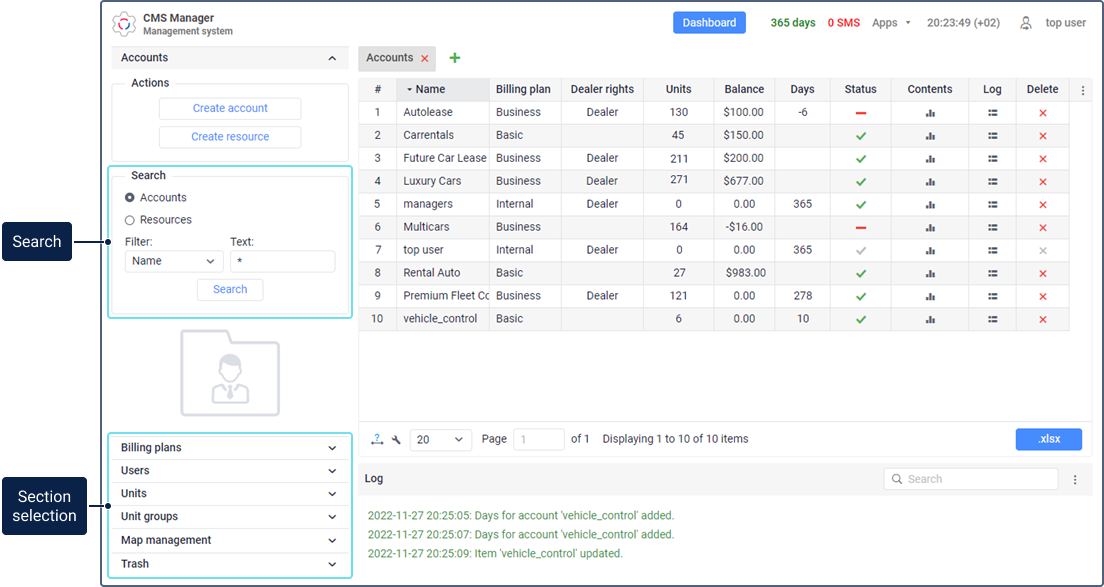Export table with the .xlsx button
This screenshot has width=1104, height=587.
click(x=1048, y=439)
